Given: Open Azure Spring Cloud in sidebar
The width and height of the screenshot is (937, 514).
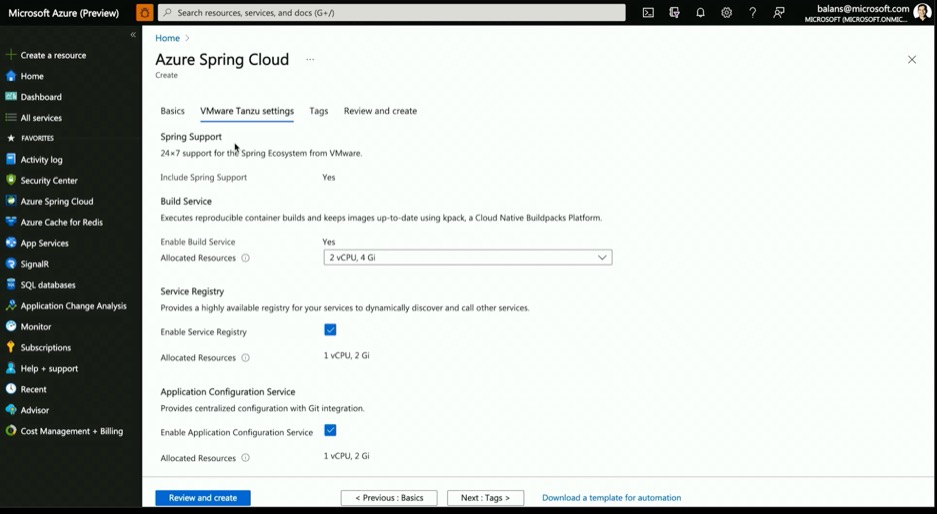Looking at the screenshot, I should (x=56, y=201).
